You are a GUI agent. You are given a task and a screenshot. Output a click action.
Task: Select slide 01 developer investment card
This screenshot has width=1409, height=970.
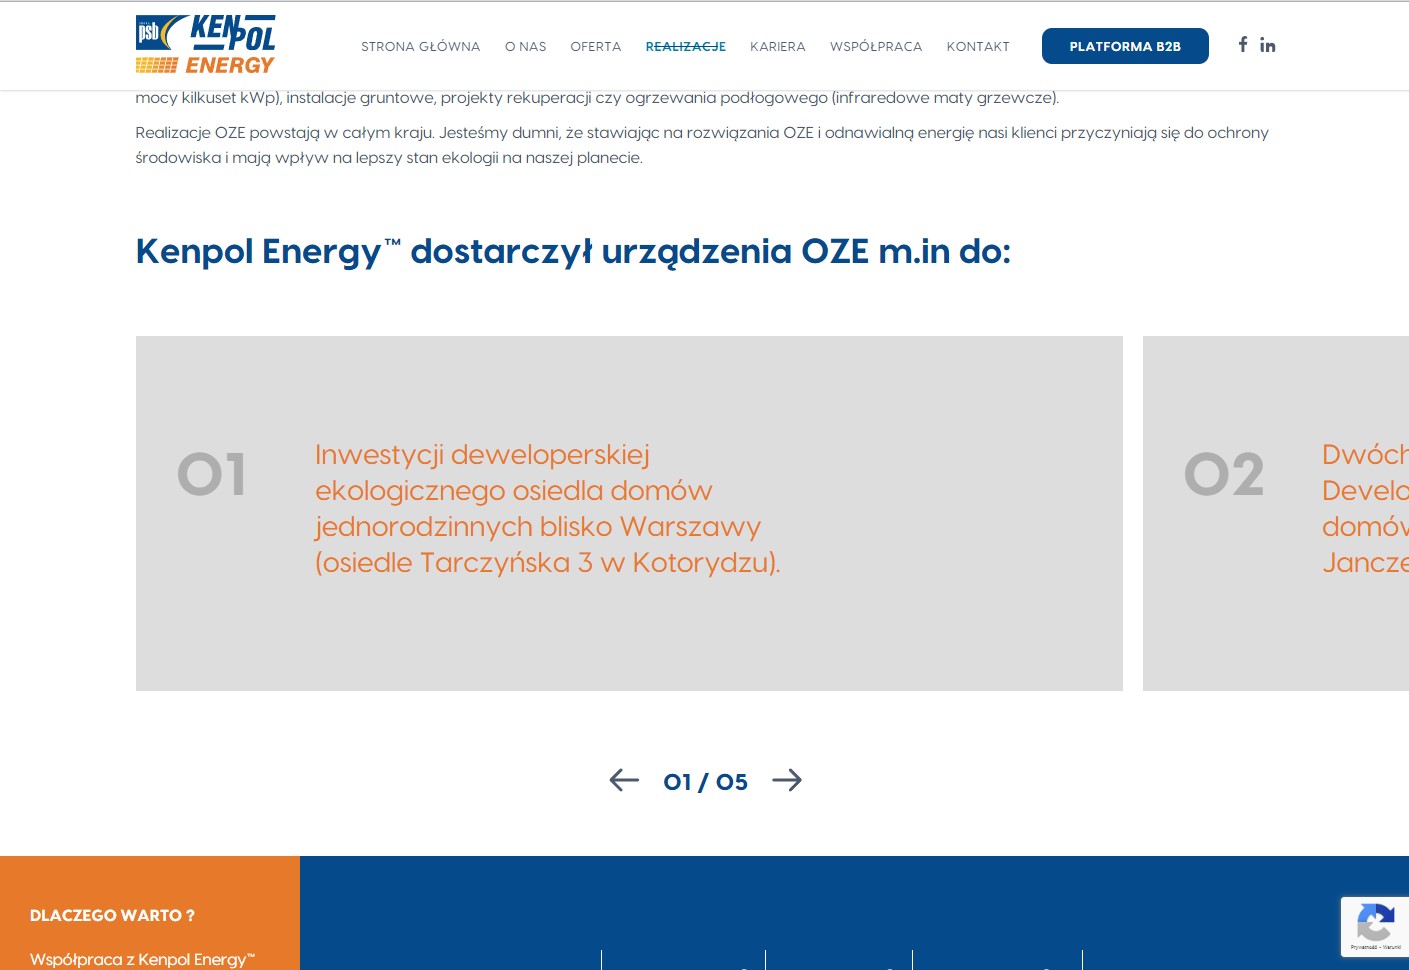tap(629, 513)
